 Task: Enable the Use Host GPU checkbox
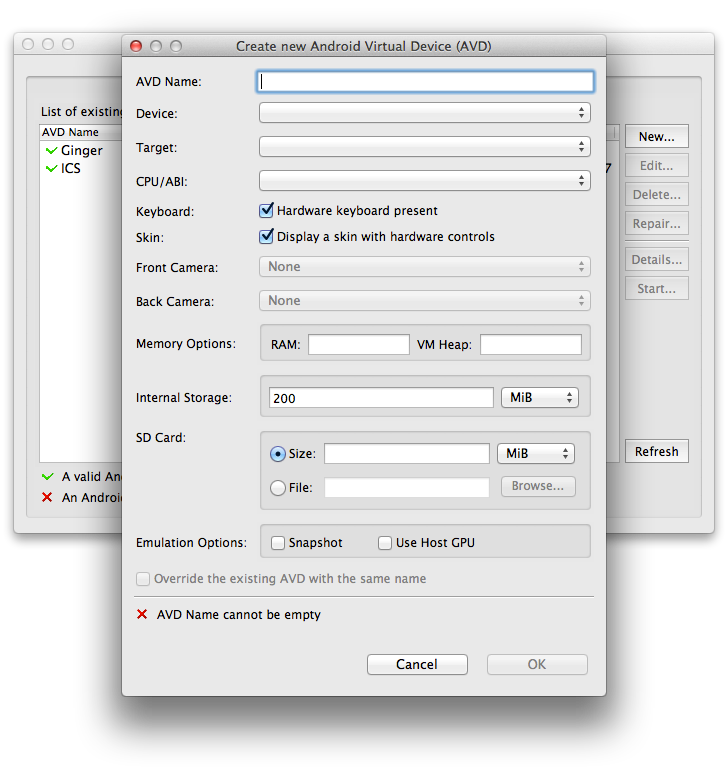pyautogui.click(x=385, y=543)
